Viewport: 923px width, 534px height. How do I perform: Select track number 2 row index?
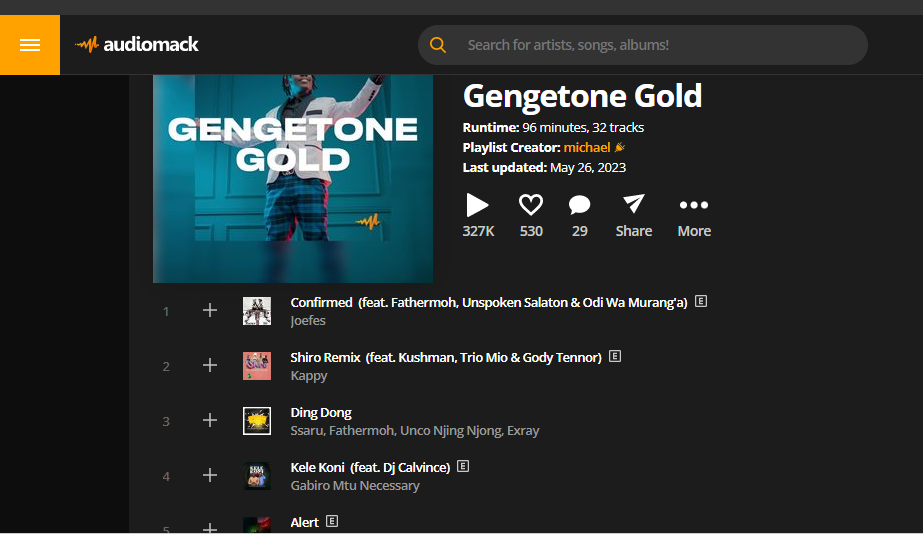click(166, 366)
